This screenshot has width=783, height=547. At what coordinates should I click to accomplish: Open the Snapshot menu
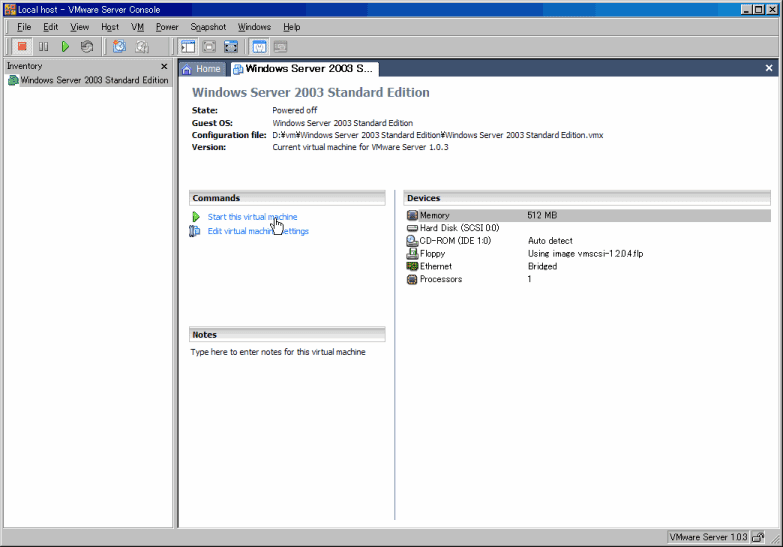tap(208, 27)
